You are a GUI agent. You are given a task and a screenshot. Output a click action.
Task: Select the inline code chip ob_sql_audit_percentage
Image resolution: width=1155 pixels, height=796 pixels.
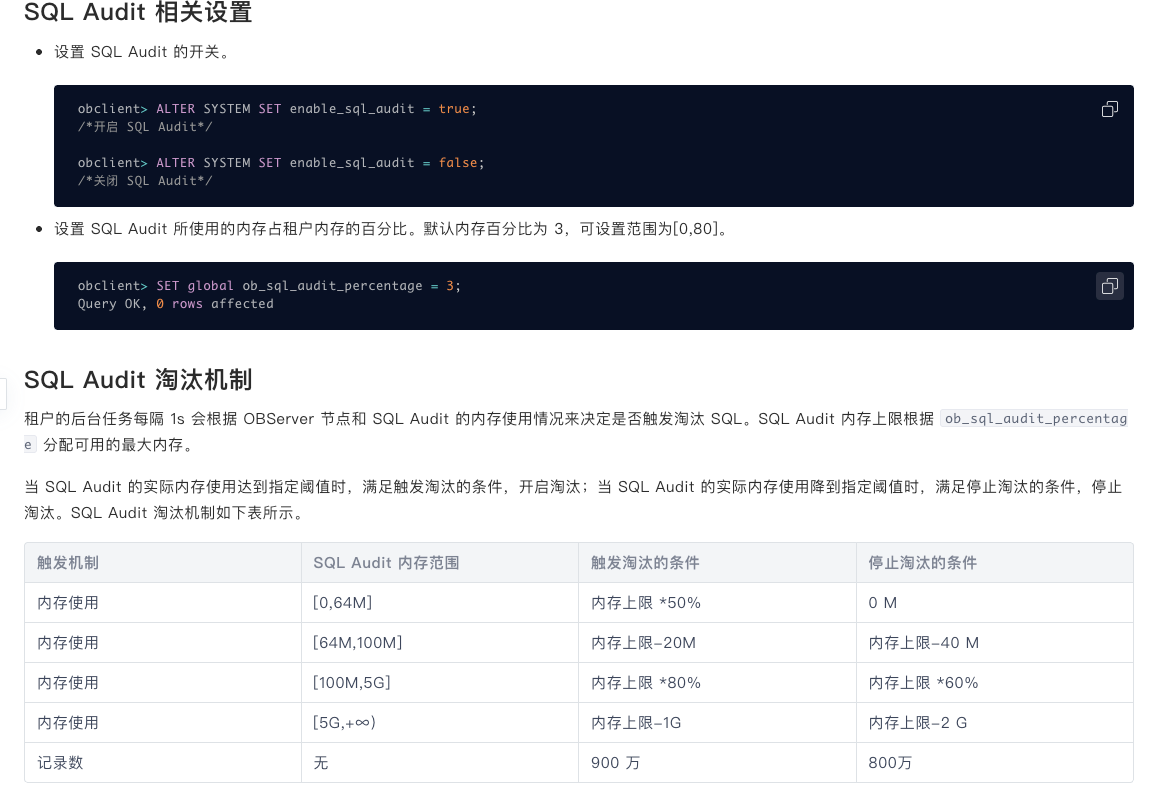coord(1035,418)
